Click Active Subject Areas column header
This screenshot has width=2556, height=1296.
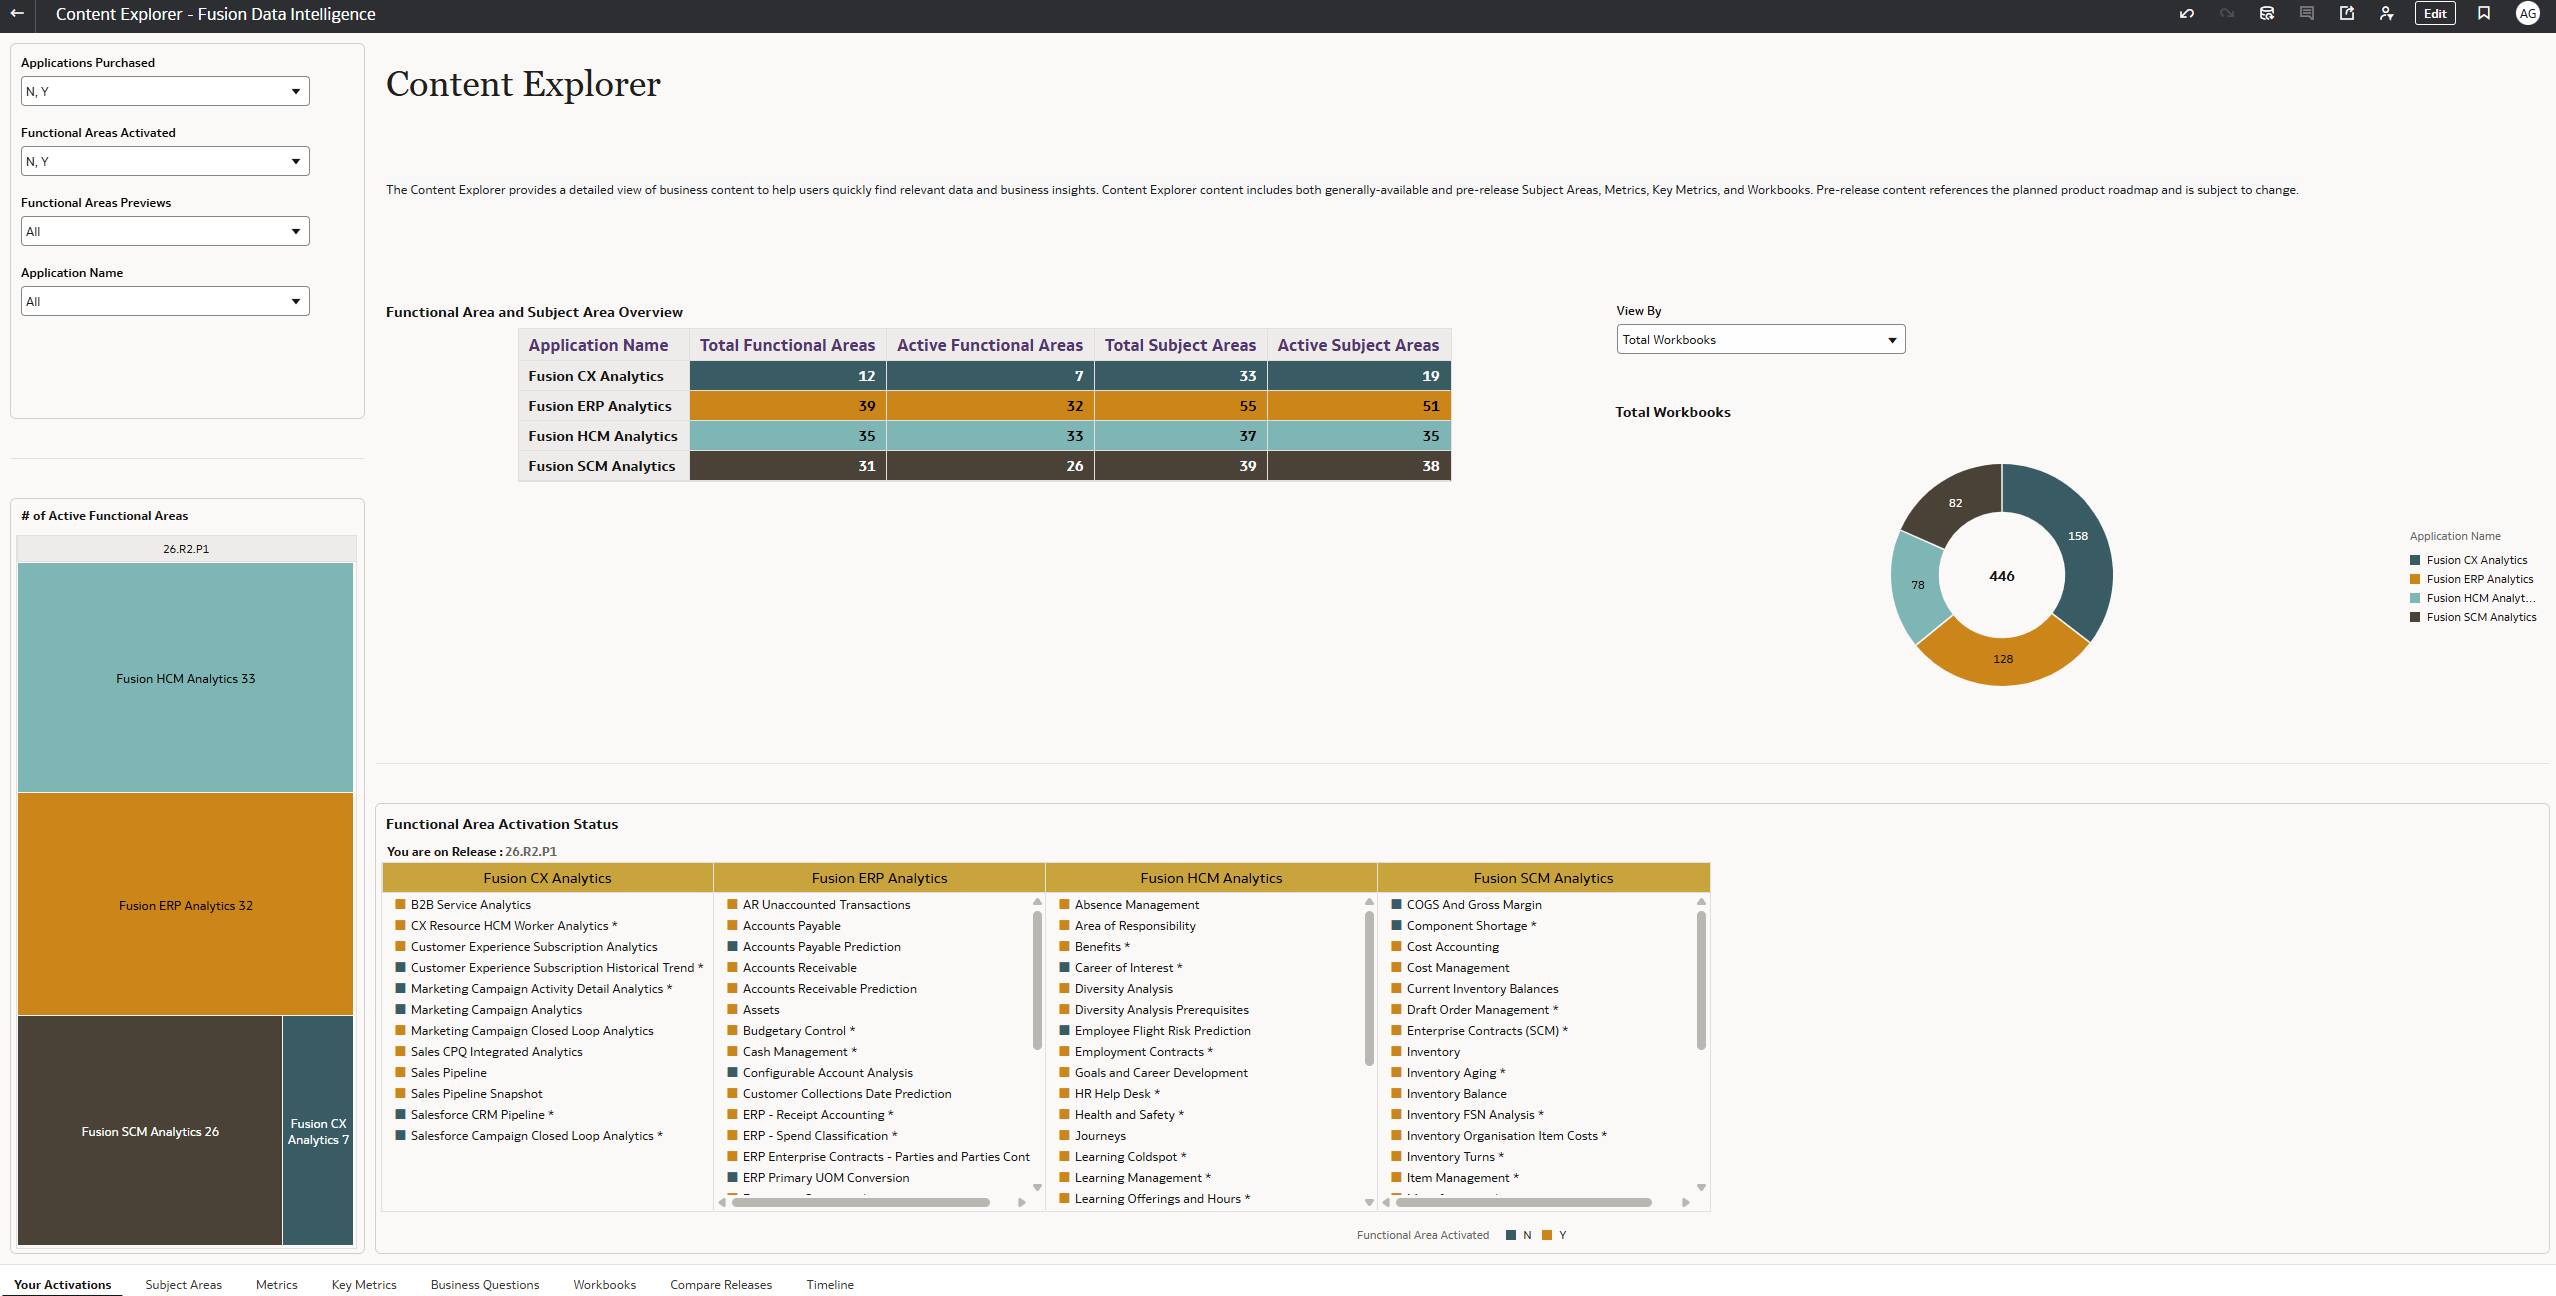click(1358, 345)
